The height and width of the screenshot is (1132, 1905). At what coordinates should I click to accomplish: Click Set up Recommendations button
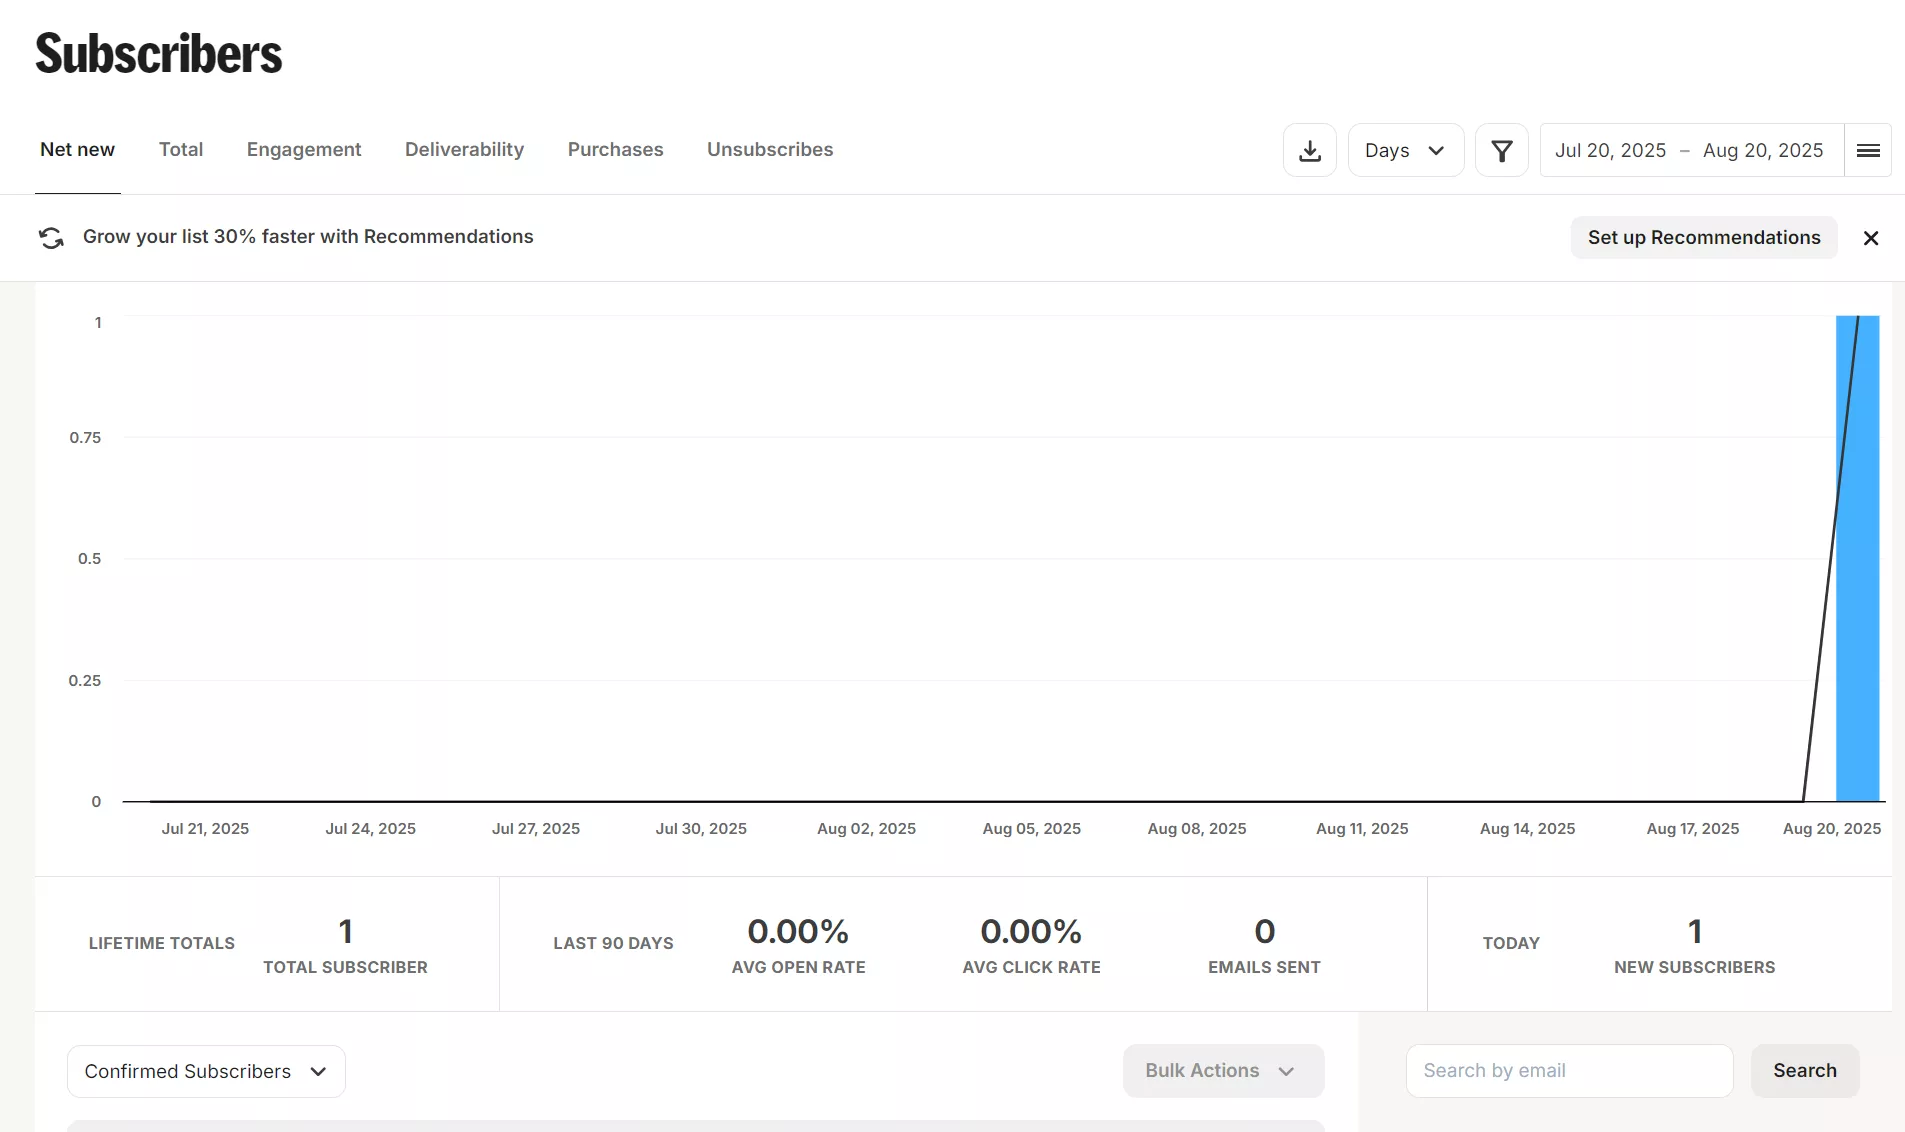click(x=1703, y=237)
